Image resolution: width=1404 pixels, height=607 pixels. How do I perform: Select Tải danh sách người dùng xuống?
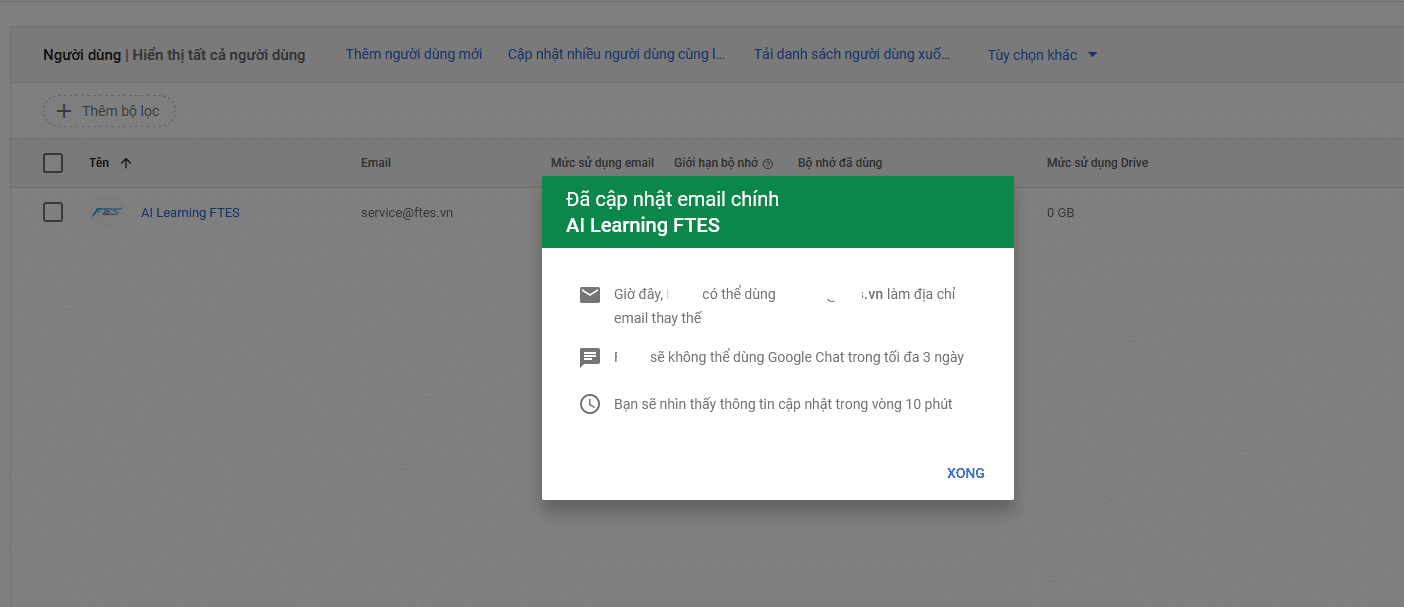click(852, 54)
